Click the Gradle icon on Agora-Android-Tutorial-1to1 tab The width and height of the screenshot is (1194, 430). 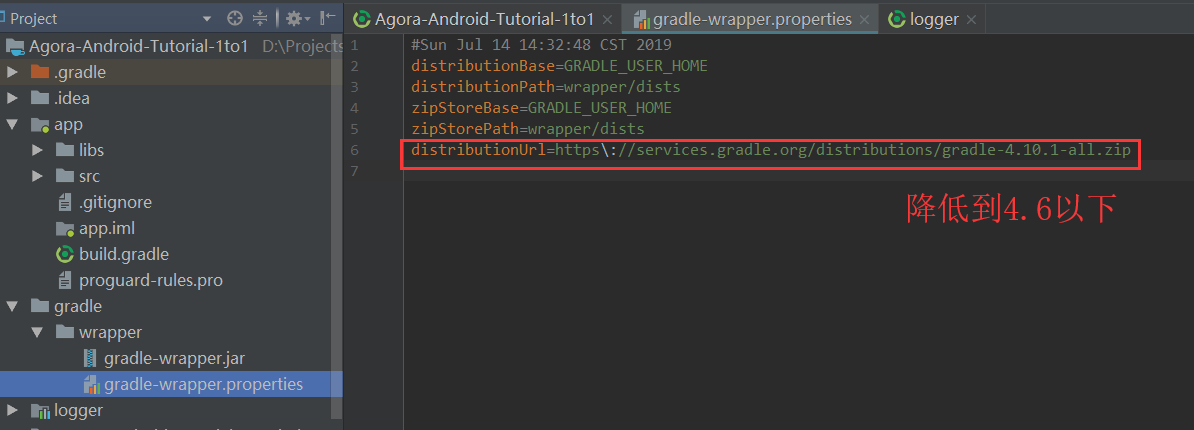[x=362, y=19]
